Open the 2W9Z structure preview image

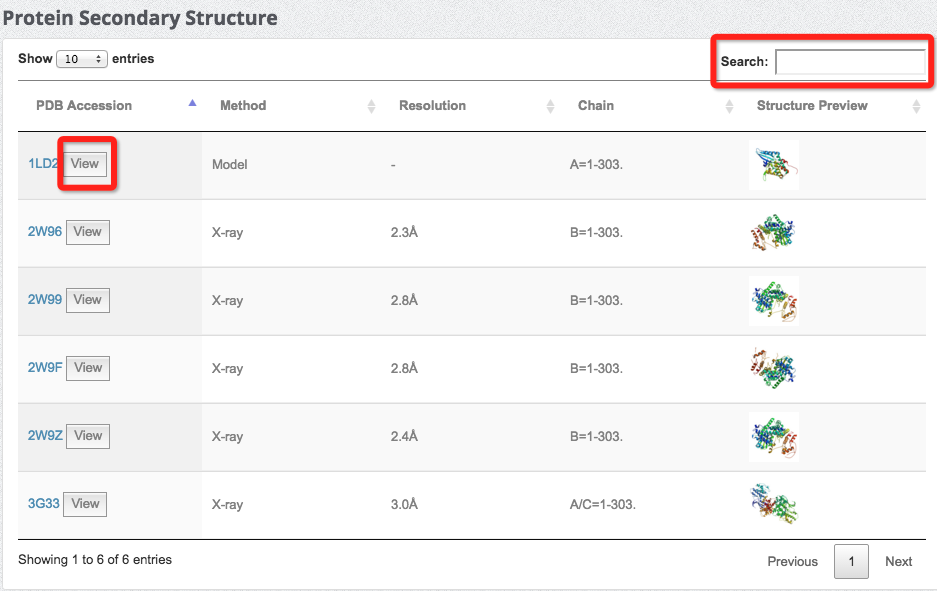[x=773, y=437]
